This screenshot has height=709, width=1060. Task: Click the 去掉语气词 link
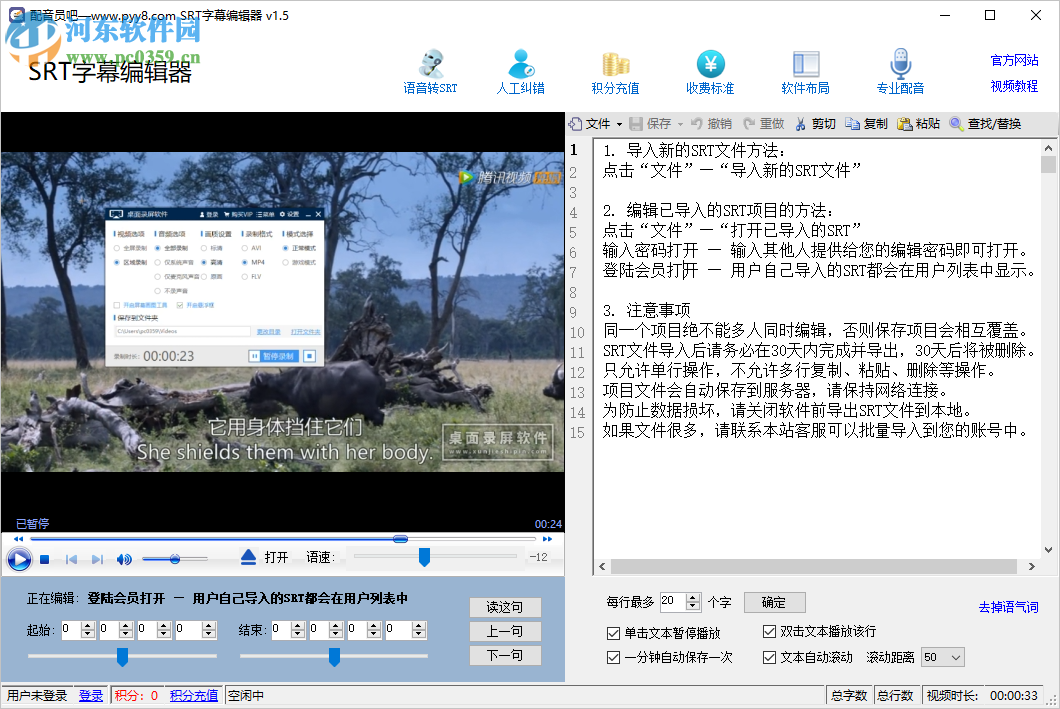[1008, 607]
